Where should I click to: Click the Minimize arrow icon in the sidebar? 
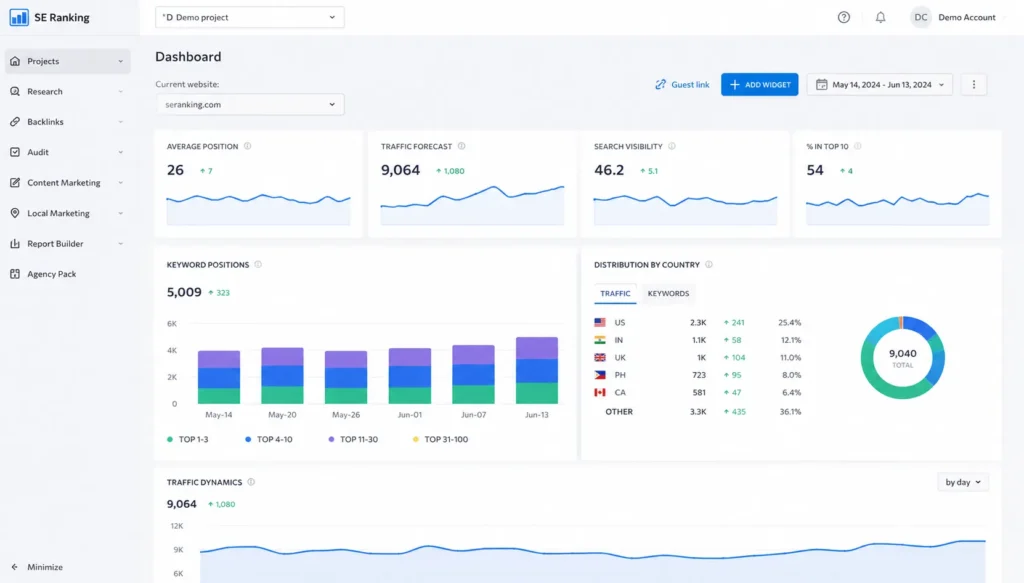click(14, 567)
